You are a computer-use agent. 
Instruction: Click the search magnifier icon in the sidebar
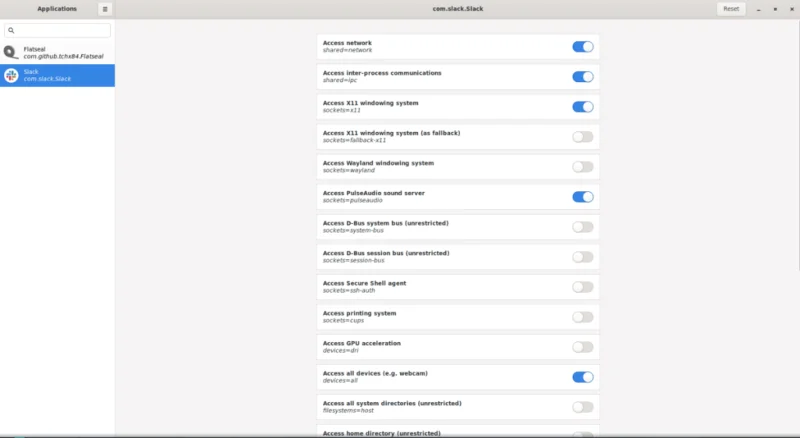(11, 31)
